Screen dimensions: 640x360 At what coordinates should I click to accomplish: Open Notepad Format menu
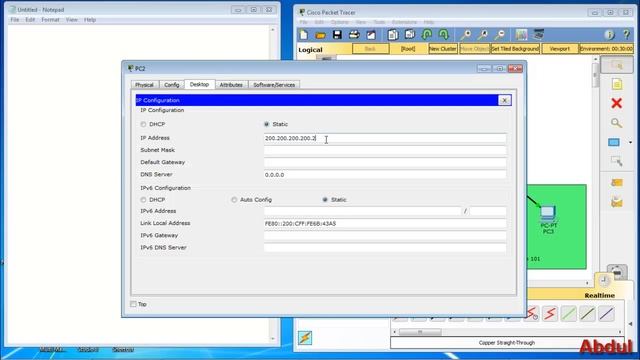pyautogui.click(x=50, y=20)
